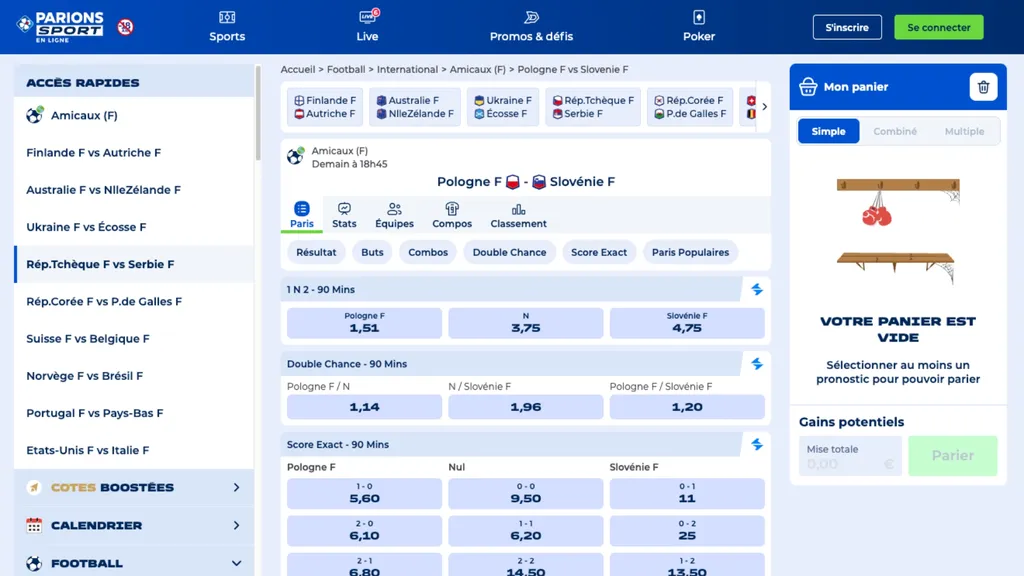Image resolution: width=1024 pixels, height=576 pixels.
Task: Click the Calendrier calendar icon
Action: coord(36,525)
